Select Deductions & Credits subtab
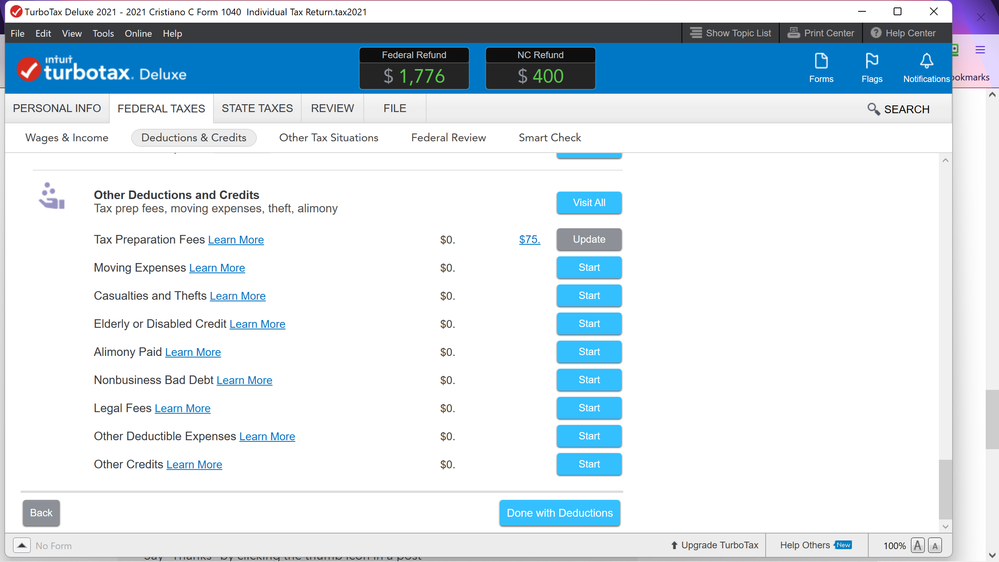 point(194,138)
